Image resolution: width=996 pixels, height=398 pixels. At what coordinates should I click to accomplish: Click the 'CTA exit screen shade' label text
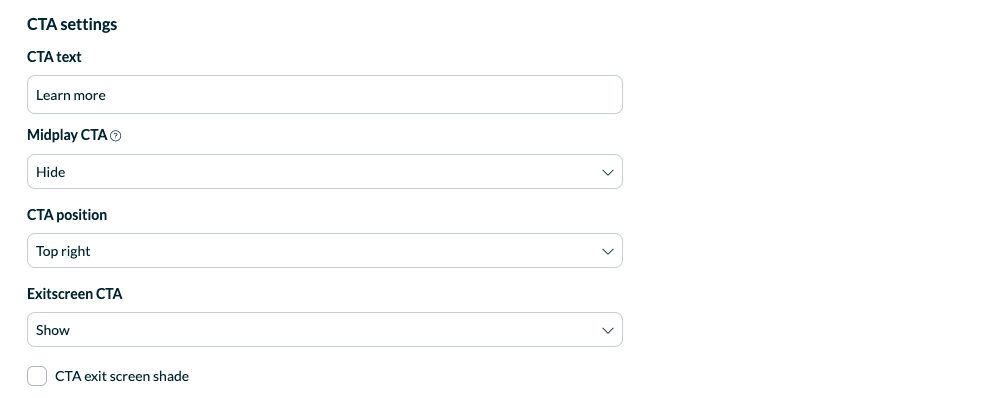tap(122, 376)
